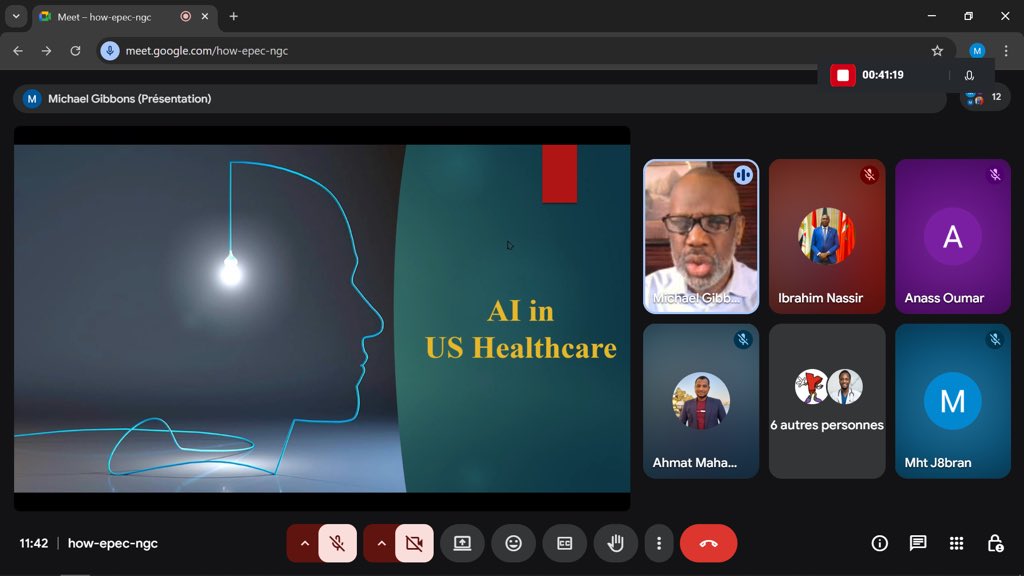The image size is (1024, 576).
Task: Expand camera device options chevron
Action: tap(380, 543)
